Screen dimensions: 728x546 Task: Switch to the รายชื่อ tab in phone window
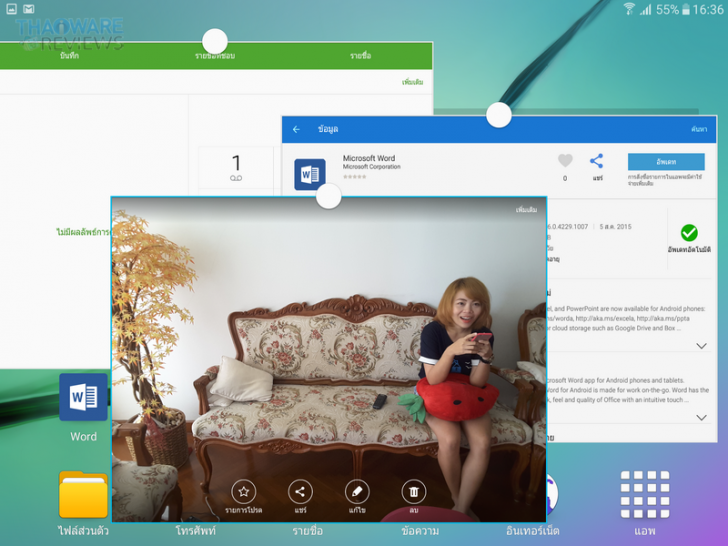[360, 56]
